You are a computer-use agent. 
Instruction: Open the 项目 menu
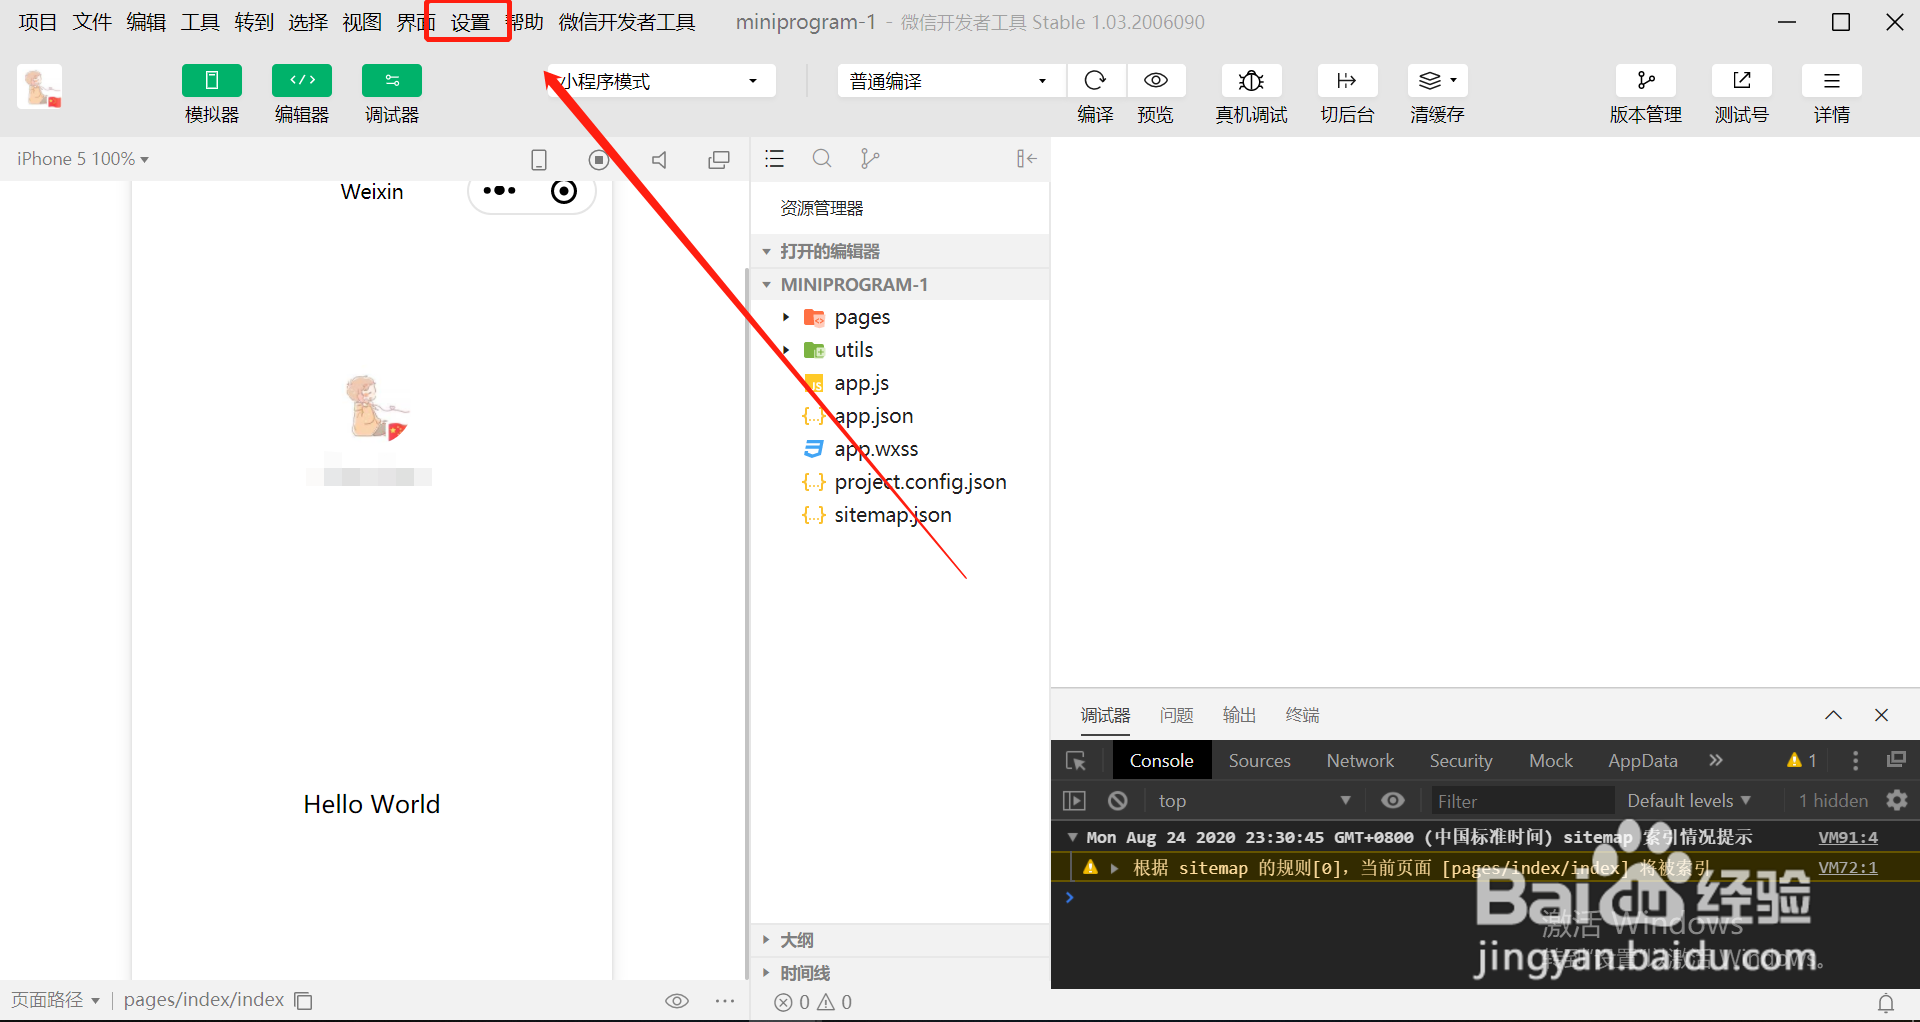(x=38, y=22)
